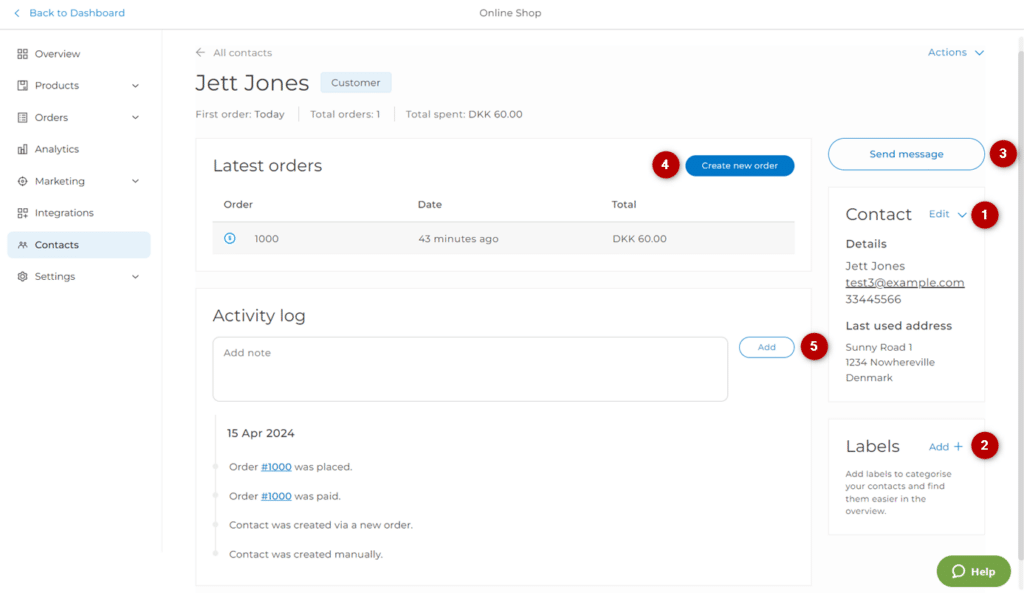Screen dimensions: 1024x593
Task: Expand the Marketing submenu chevron
Action: pos(135,181)
